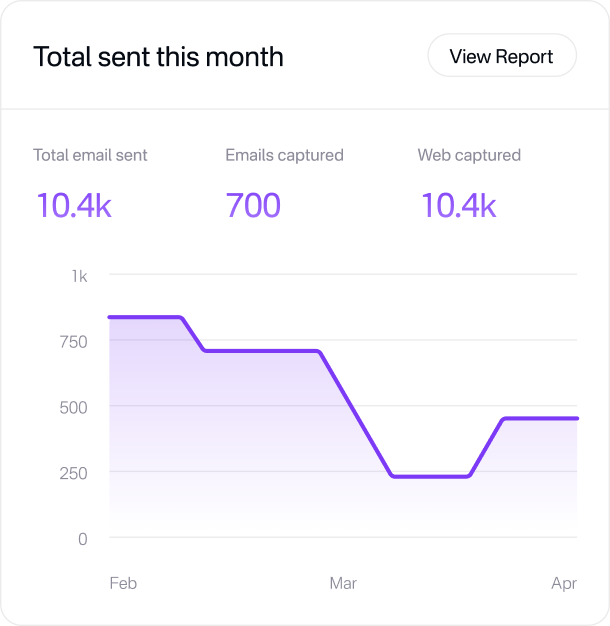The height and width of the screenshot is (626, 610).
Task: Click the 0 y-axis label
Action: [83, 539]
